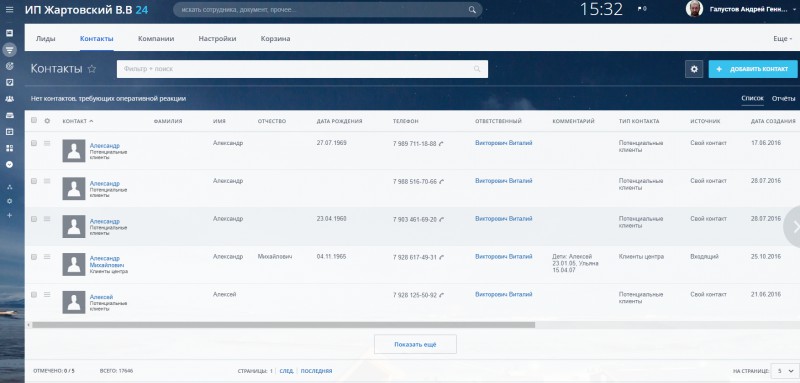Check the Александр Михайлович contact row
The width and height of the screenshot is (800, 383).
(x=34, y=257)
